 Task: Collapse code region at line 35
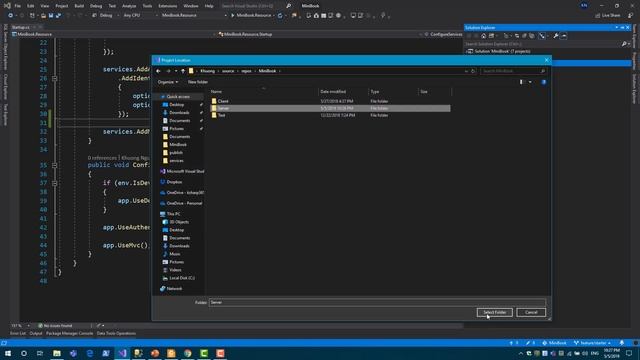tap(54, 165)
